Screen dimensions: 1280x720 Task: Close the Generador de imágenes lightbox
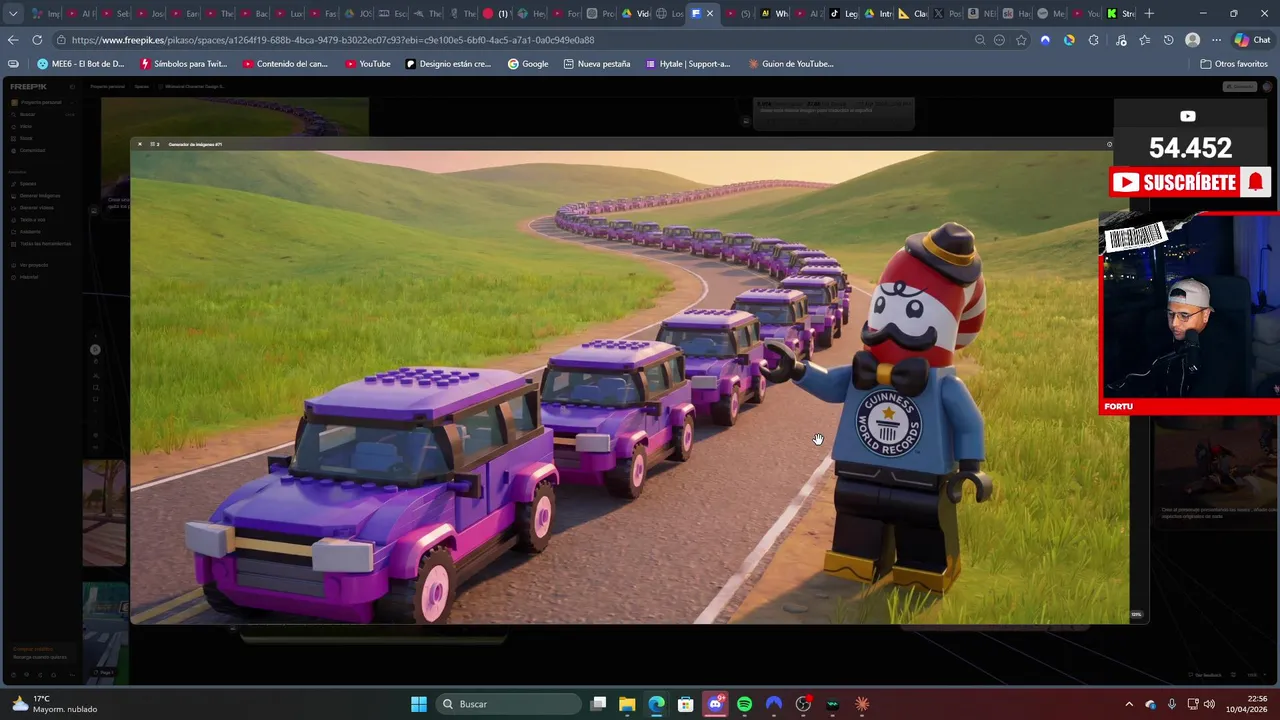click(140, 144)
